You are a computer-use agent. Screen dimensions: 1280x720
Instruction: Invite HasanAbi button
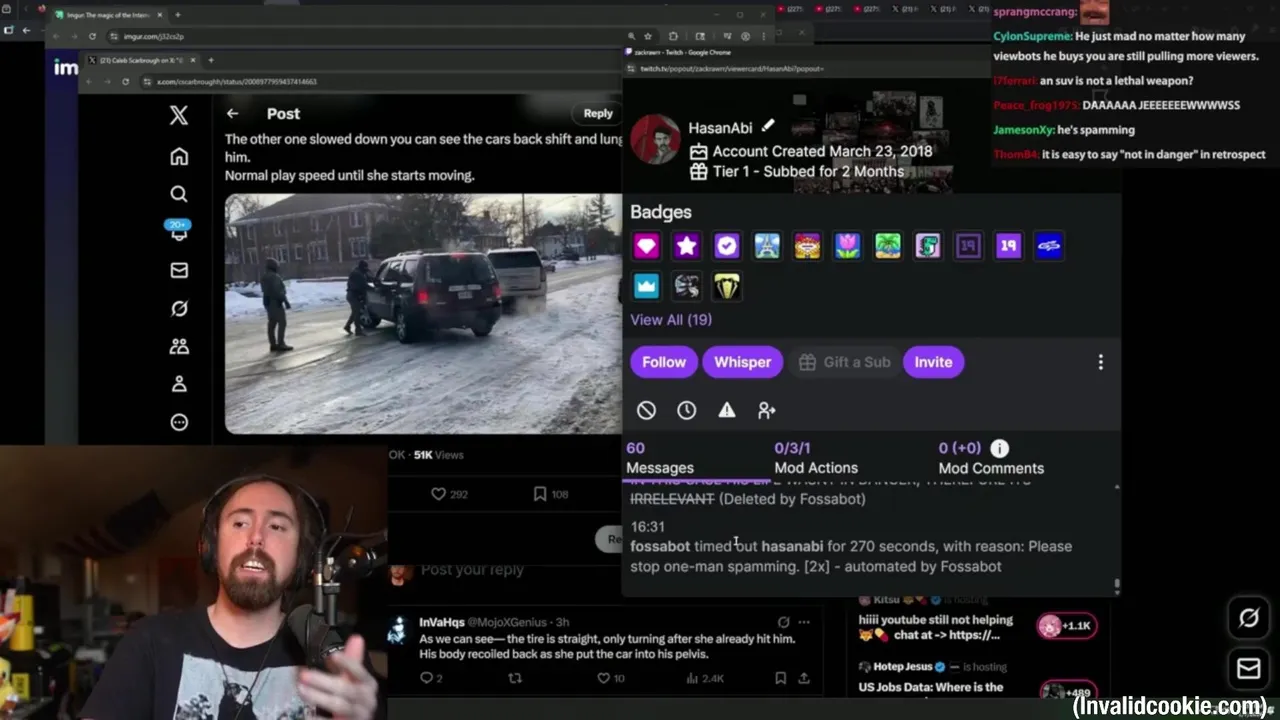[x=933, y=362]
